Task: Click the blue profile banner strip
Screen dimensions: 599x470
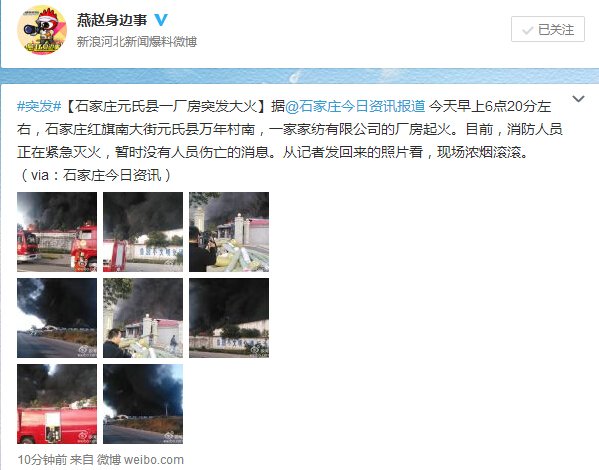Action: [x=300, y=76]
